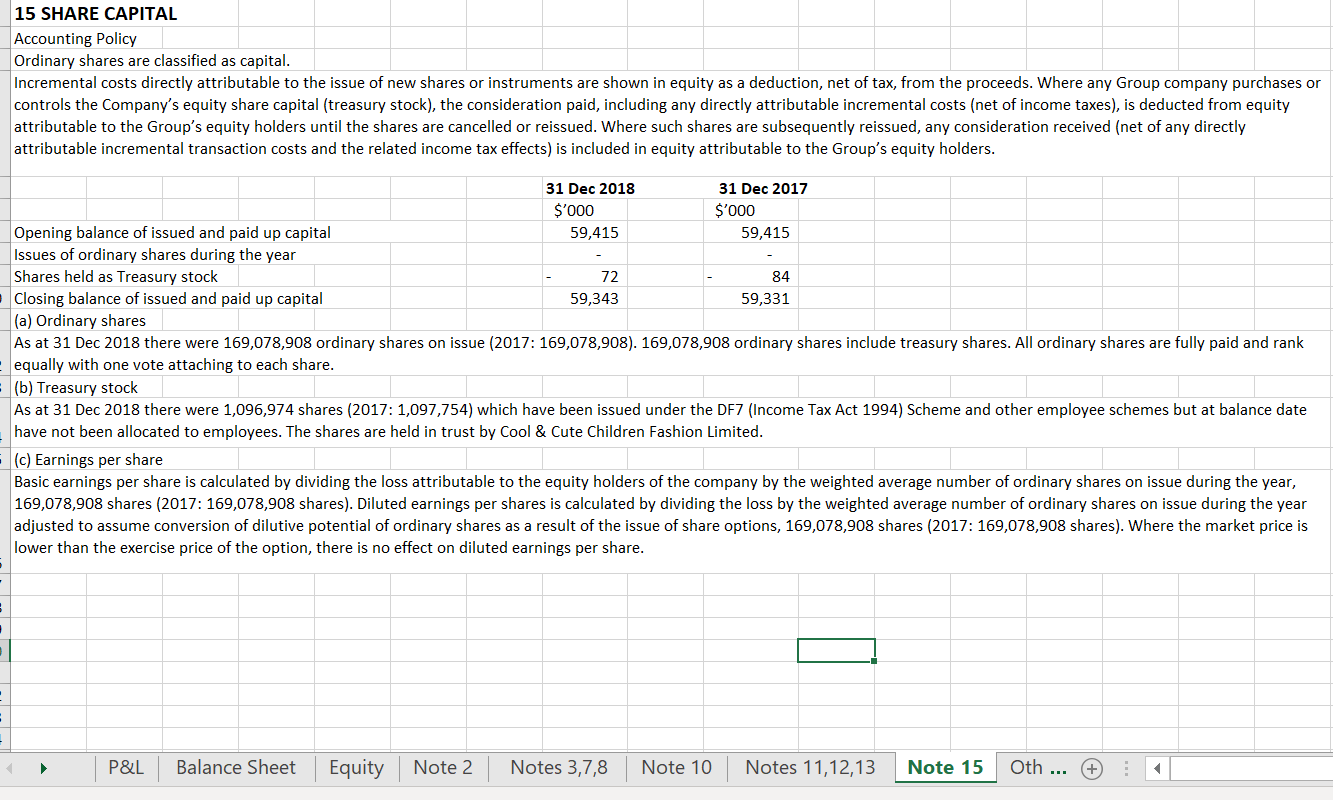The width and height of the screenshot is (1333, 800).
Task: Select paragraph beginning 'Basic earnings per share is calculated'
Action: click(661, 514)
